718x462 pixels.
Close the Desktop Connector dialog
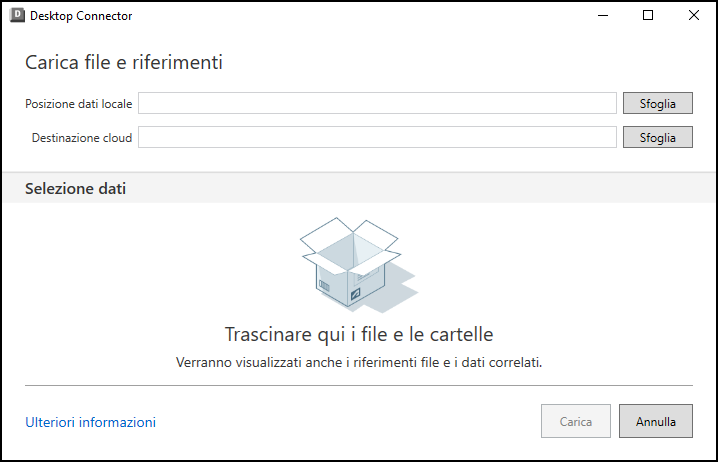coord(694,16)
